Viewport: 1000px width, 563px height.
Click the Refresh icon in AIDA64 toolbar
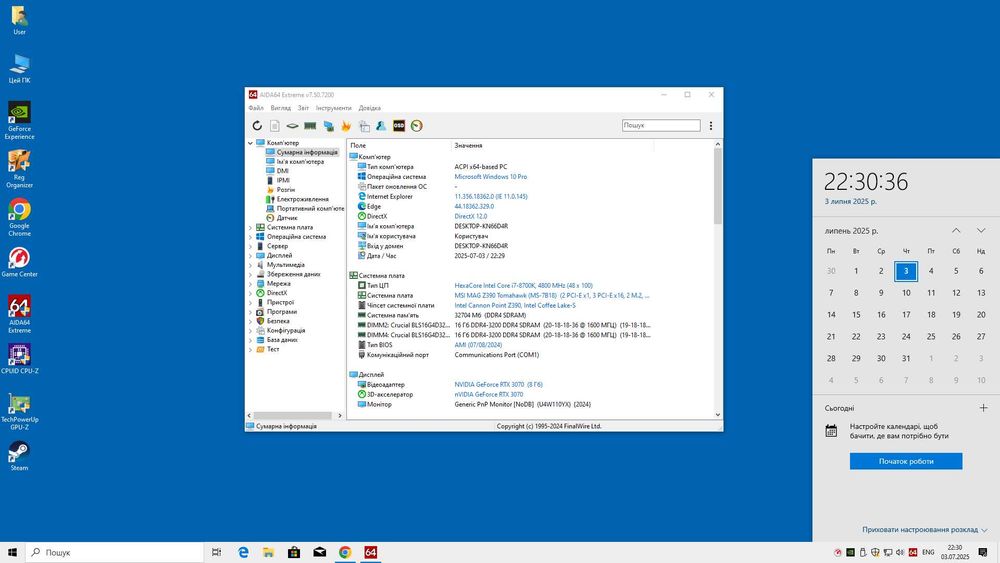click(x=257, y=126)
